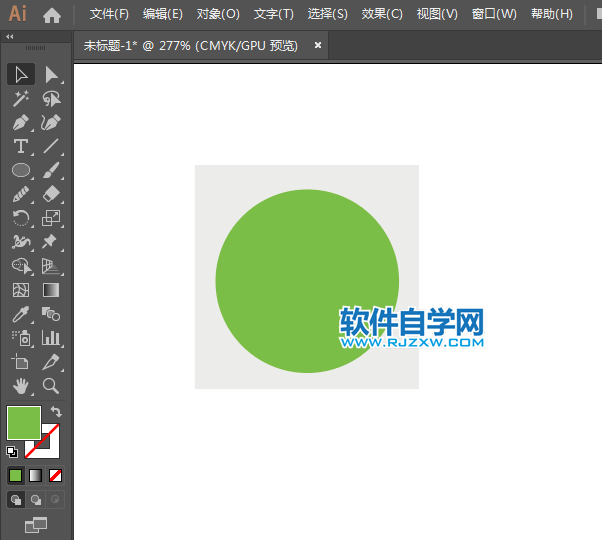602x540 pixels.
Task: Open the 帮助(H) menu
Action: click(x=552, y=14)
